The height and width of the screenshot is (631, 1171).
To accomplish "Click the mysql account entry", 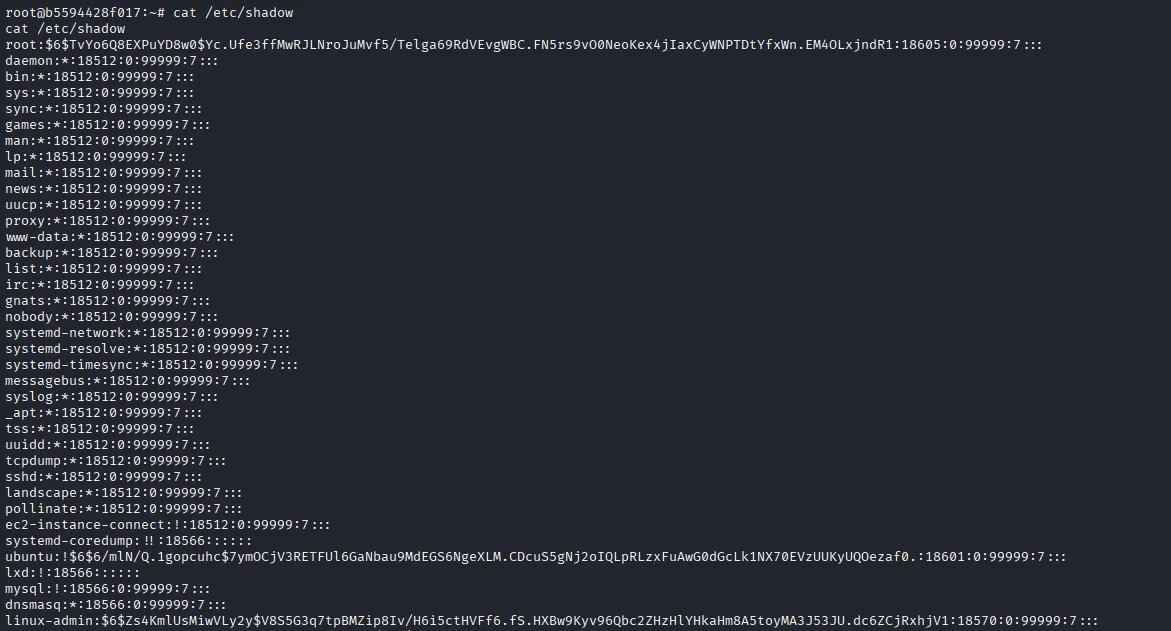I will point(107,589).
